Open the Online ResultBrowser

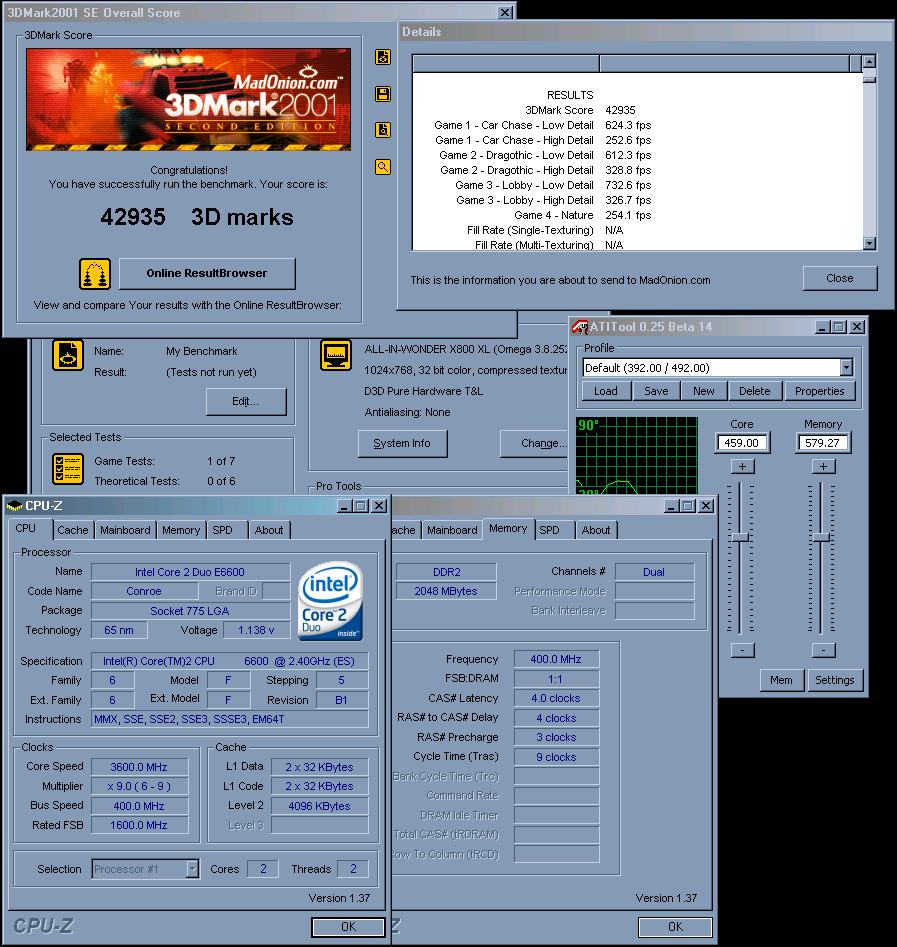click(x=207, y=274)
